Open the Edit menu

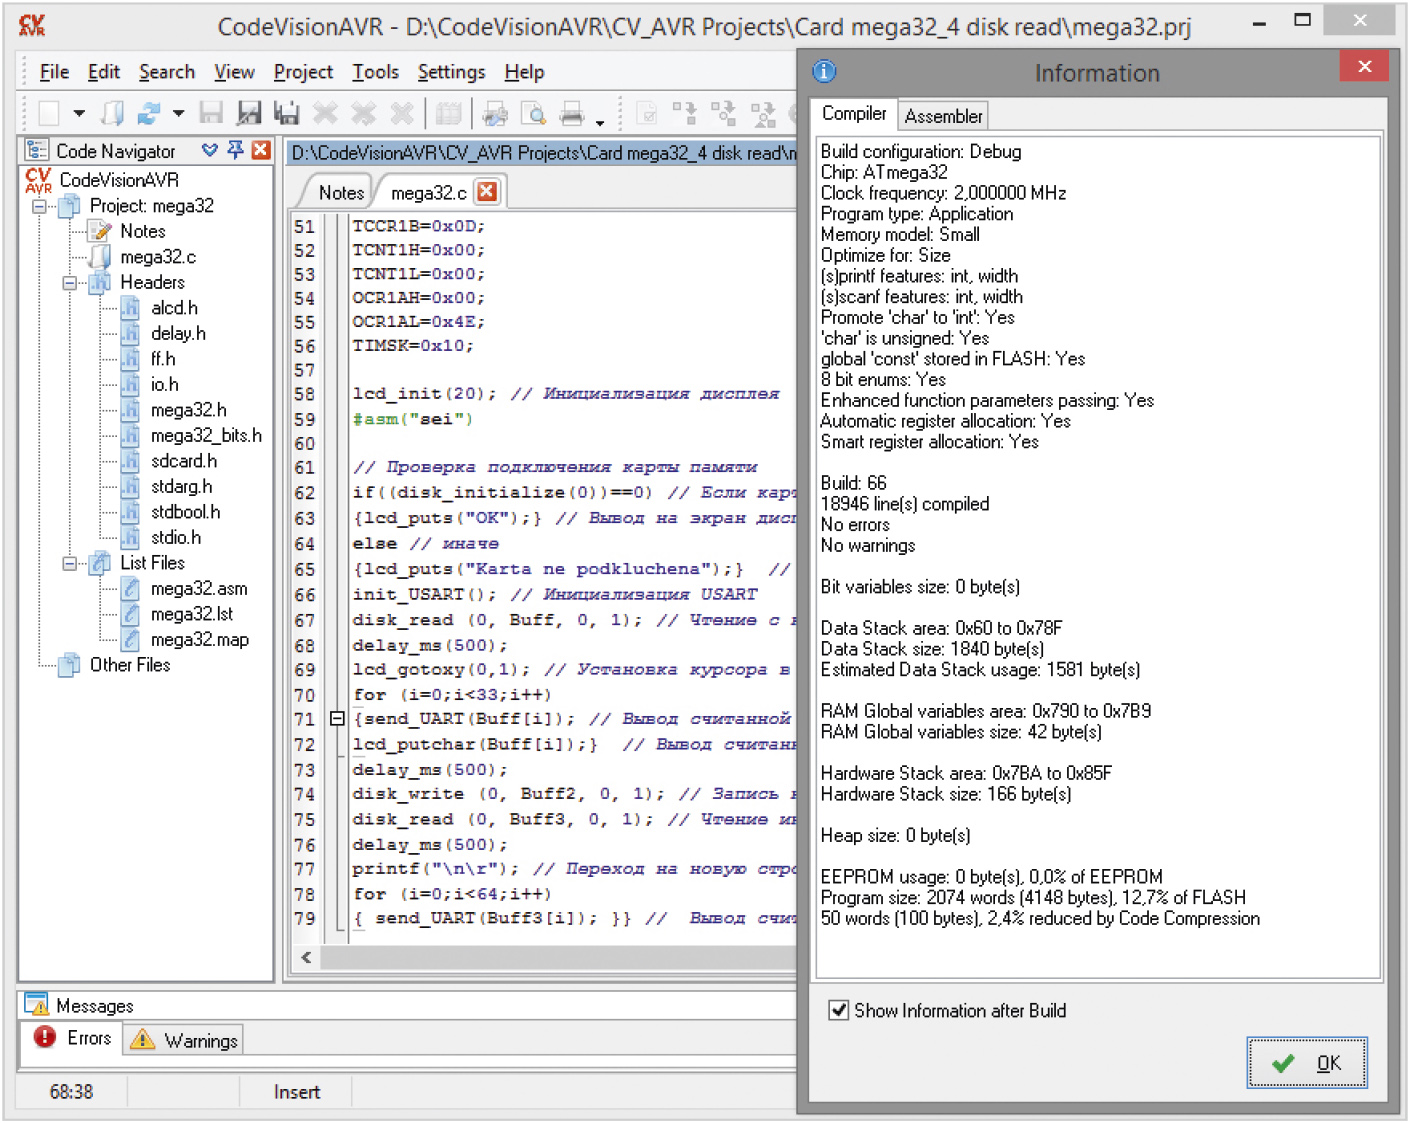[103, 72]
